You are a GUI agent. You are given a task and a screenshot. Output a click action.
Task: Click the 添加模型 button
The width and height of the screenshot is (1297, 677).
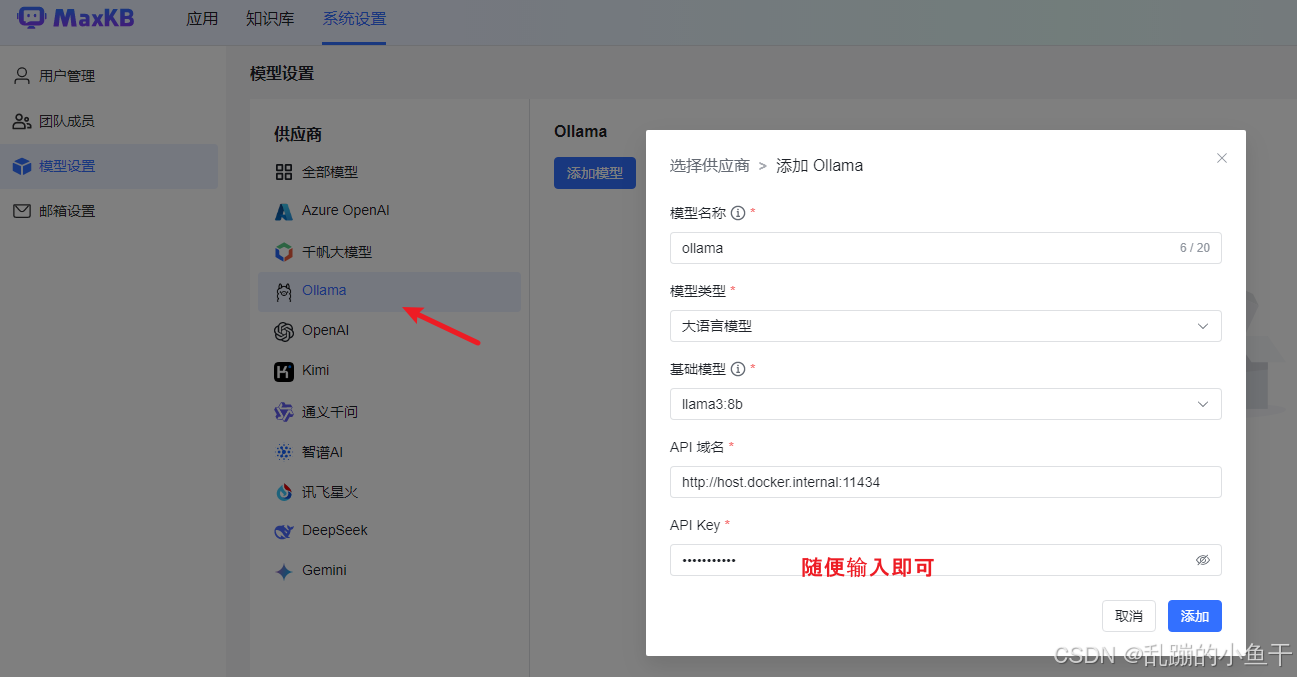pyautogui.click(x=595, y=173)
